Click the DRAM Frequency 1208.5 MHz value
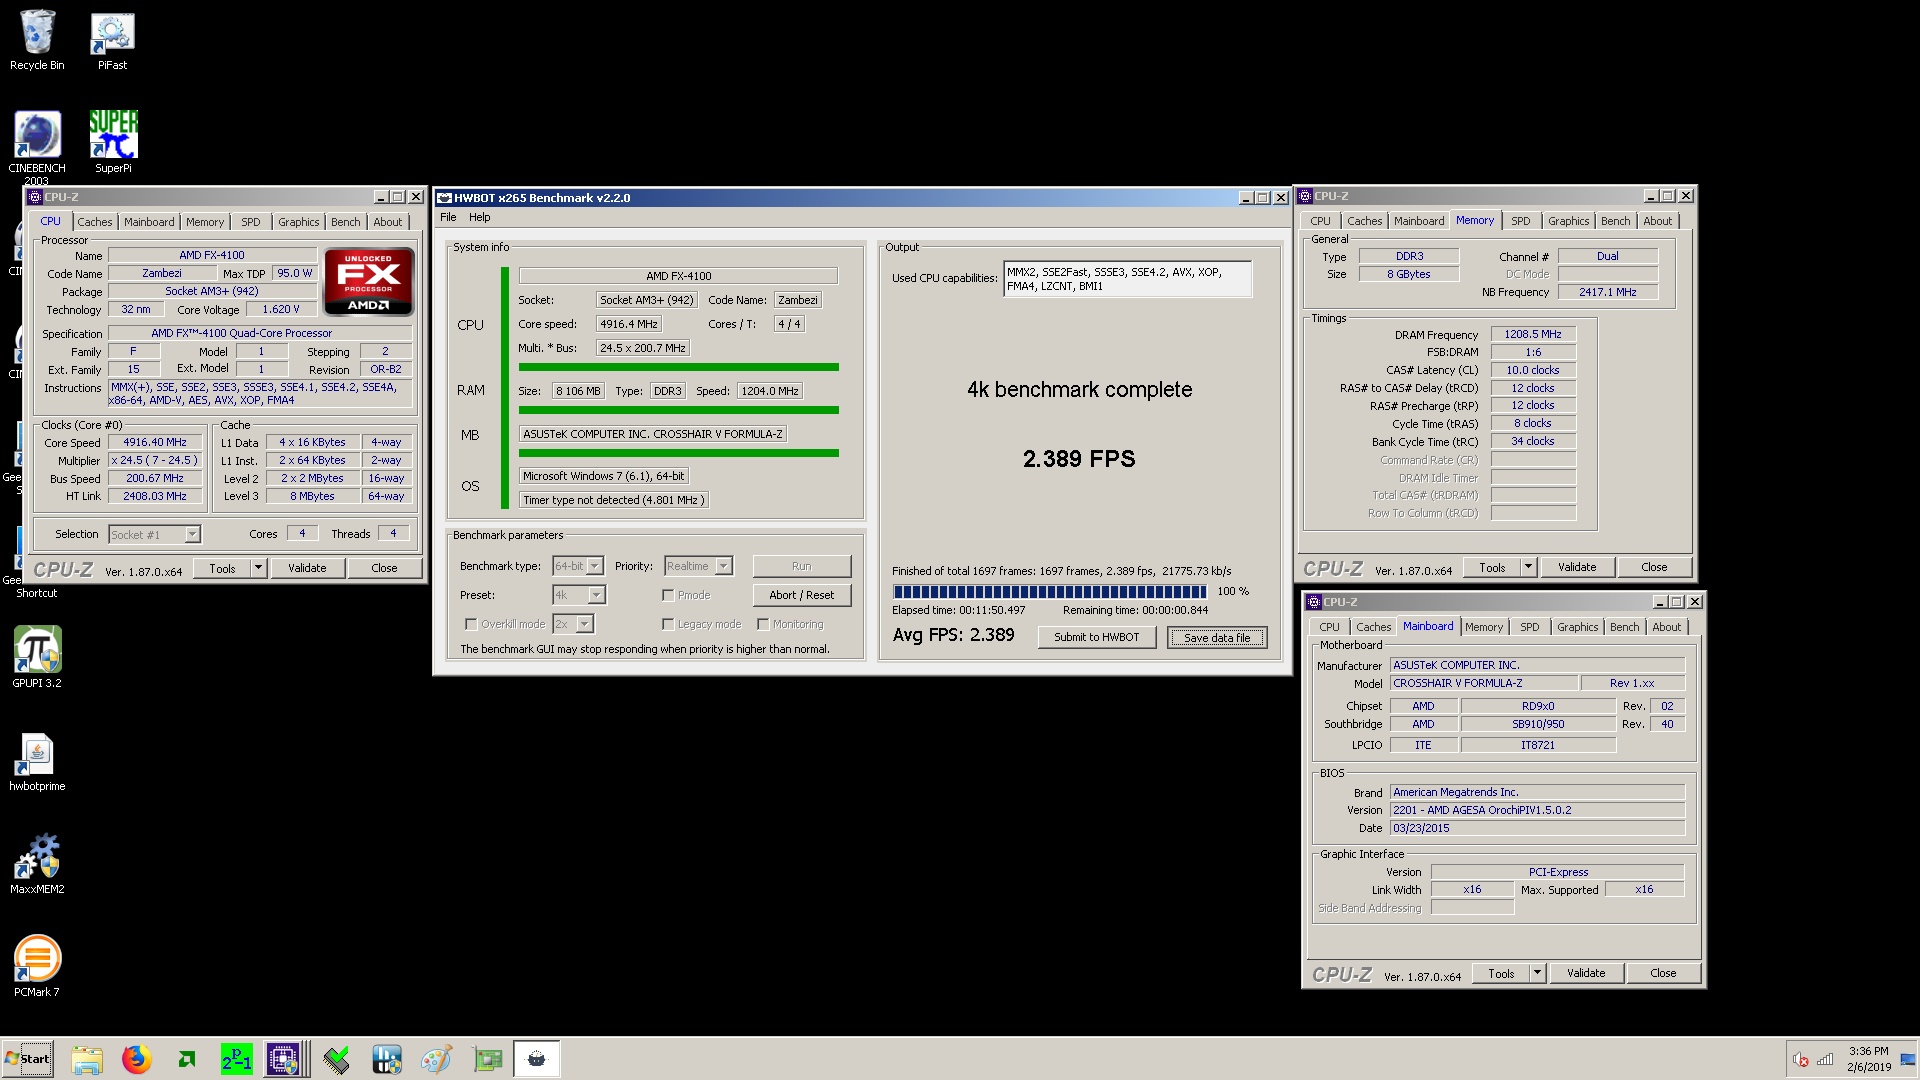 pyautogui.click(x=1533, y=334)
